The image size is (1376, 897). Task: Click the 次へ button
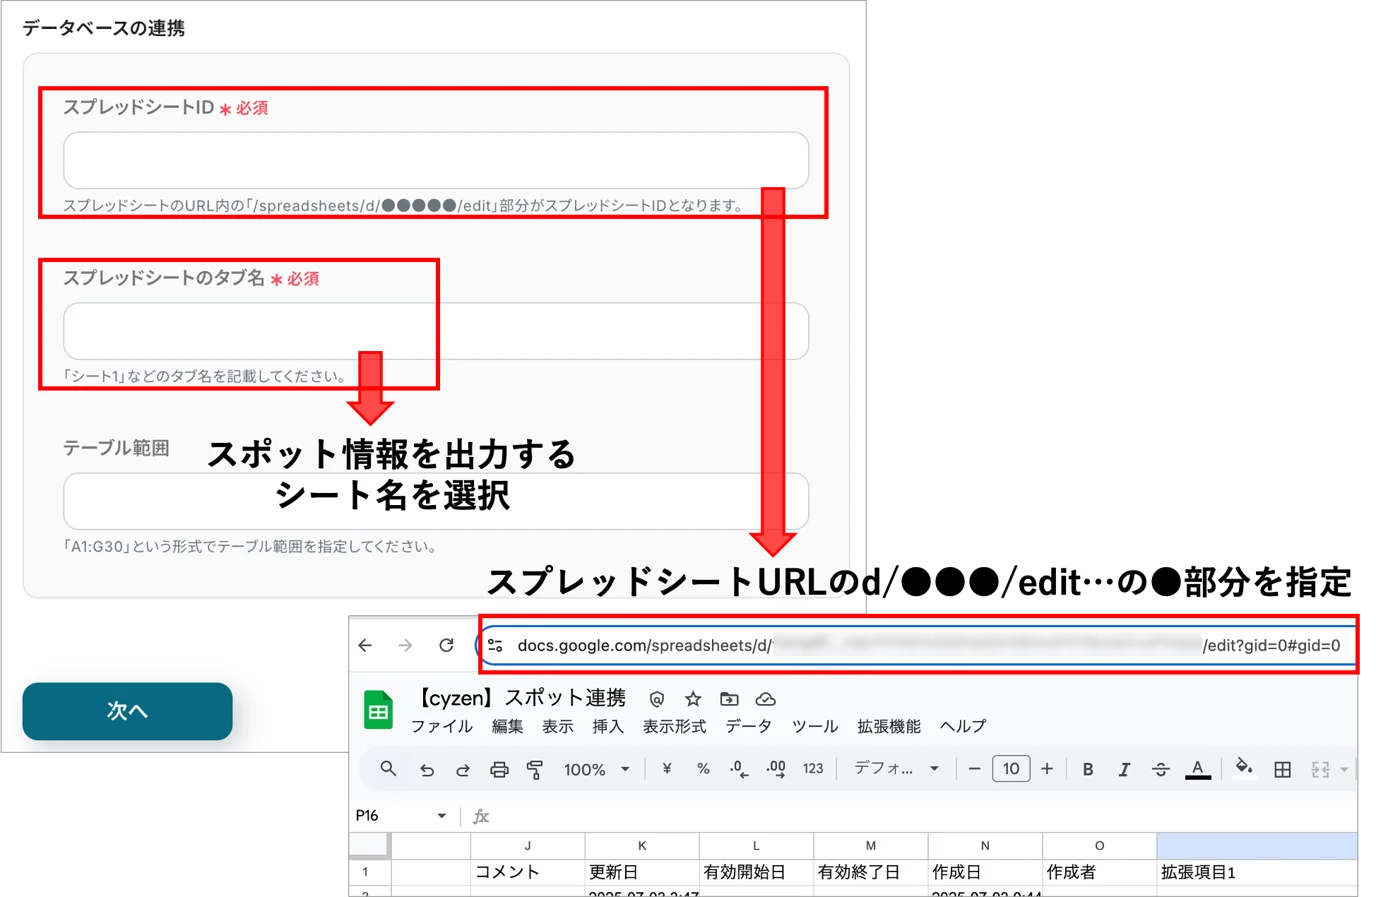127,711
